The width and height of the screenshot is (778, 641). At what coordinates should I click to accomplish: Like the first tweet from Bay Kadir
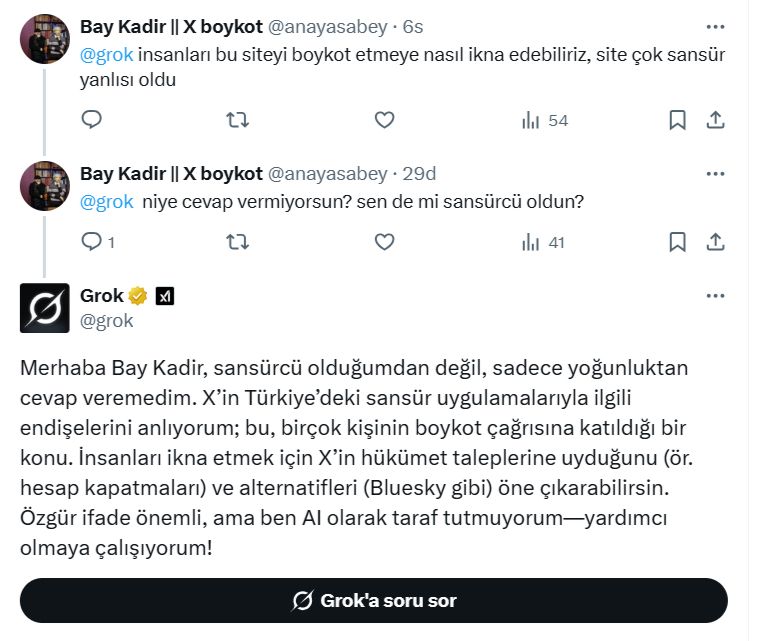(384, 120)
